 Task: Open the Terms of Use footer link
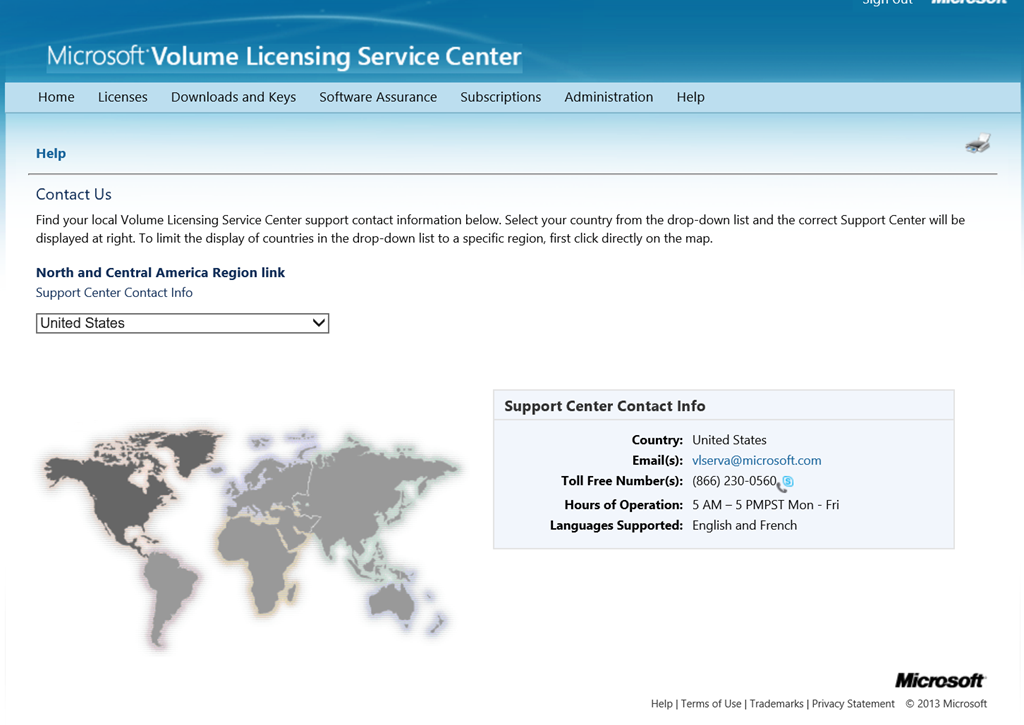[x=710, y=704]
